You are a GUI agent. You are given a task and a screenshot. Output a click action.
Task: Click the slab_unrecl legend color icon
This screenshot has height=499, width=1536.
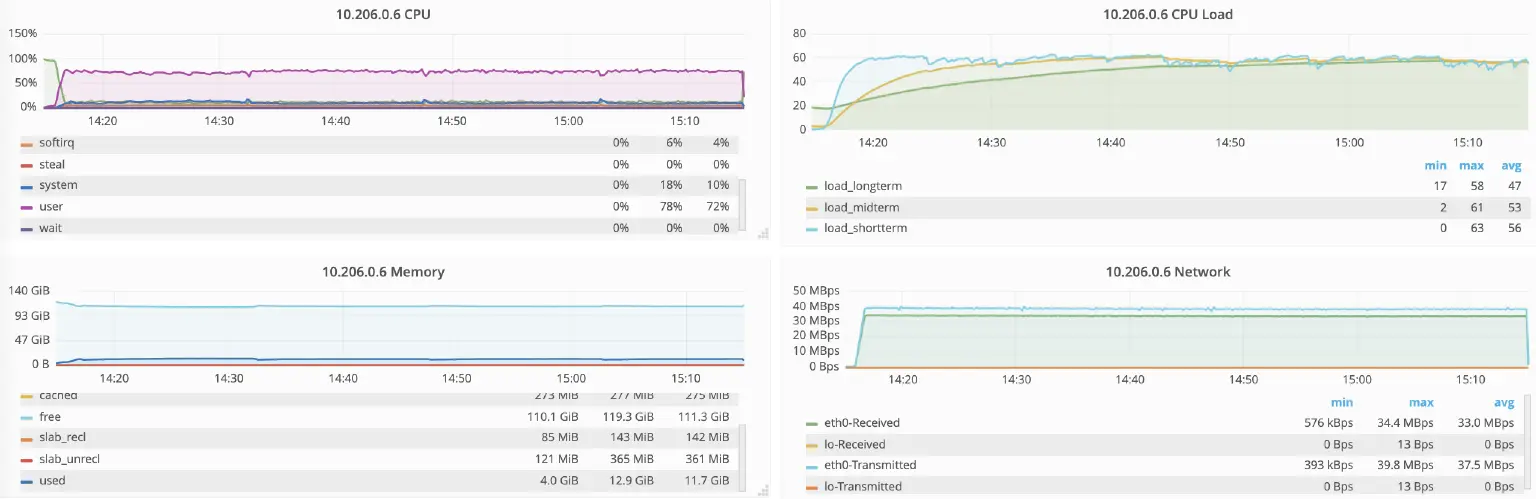[x=26, y=460]
